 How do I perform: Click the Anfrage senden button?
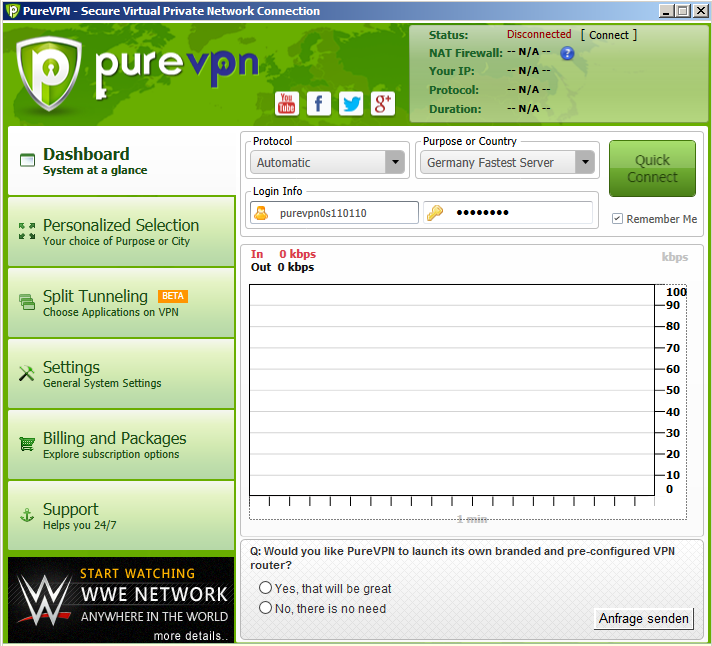[644, 618]
